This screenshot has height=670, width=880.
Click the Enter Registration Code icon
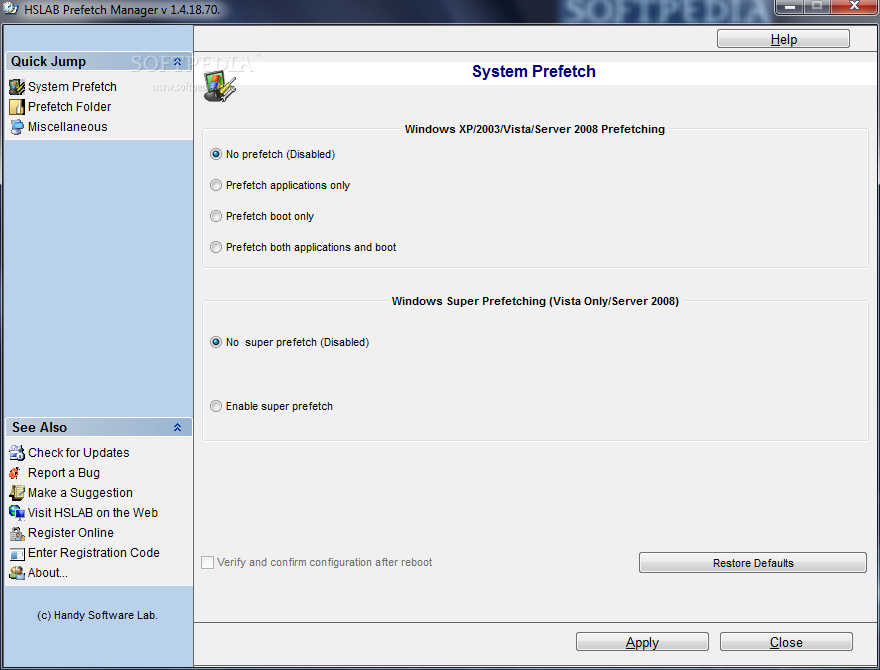pyautogui.click(x=17, y=553)
